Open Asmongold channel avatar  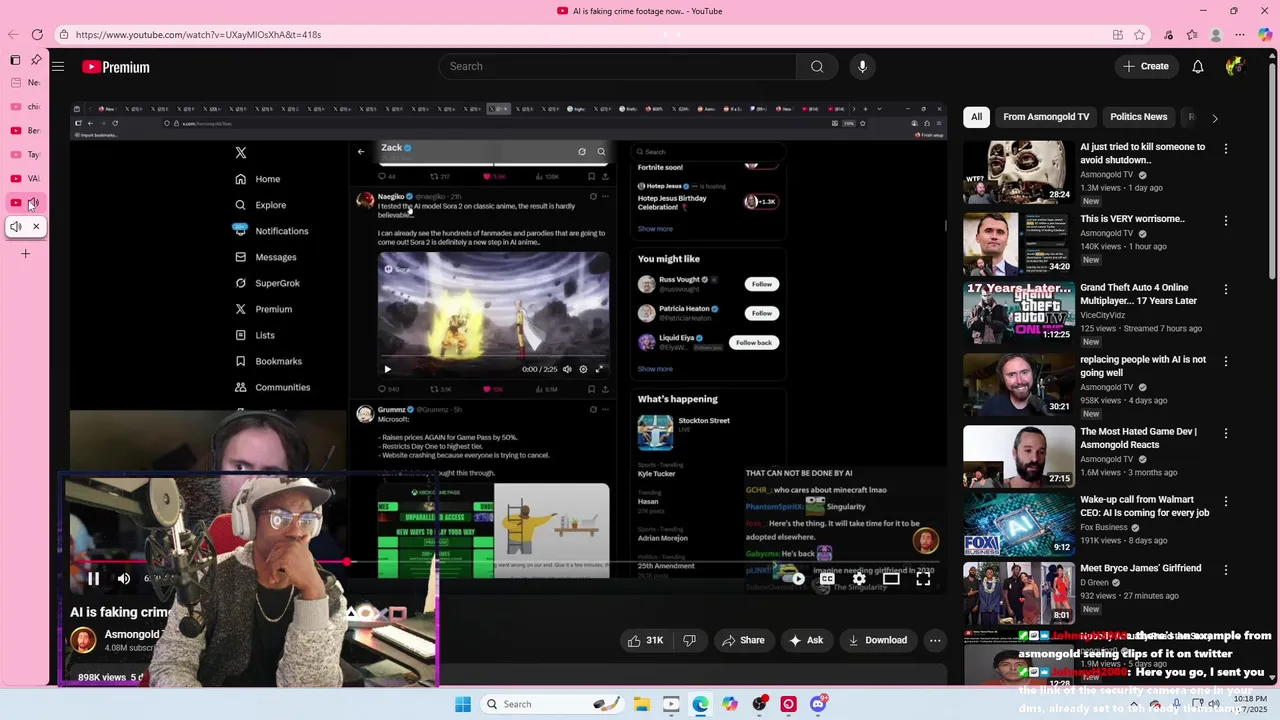[x=83, y=640]
